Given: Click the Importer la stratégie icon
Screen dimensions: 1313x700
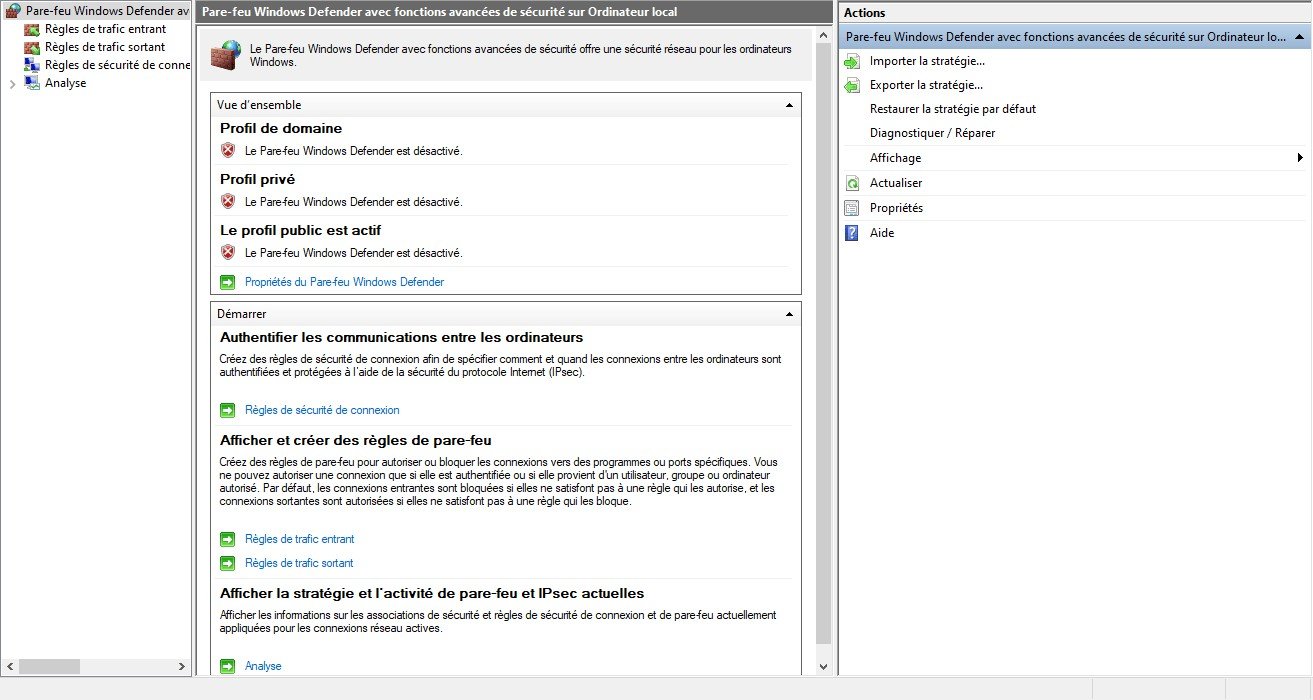Looking at the screenshot, I should pyautogui.click(x=852, y=61).
